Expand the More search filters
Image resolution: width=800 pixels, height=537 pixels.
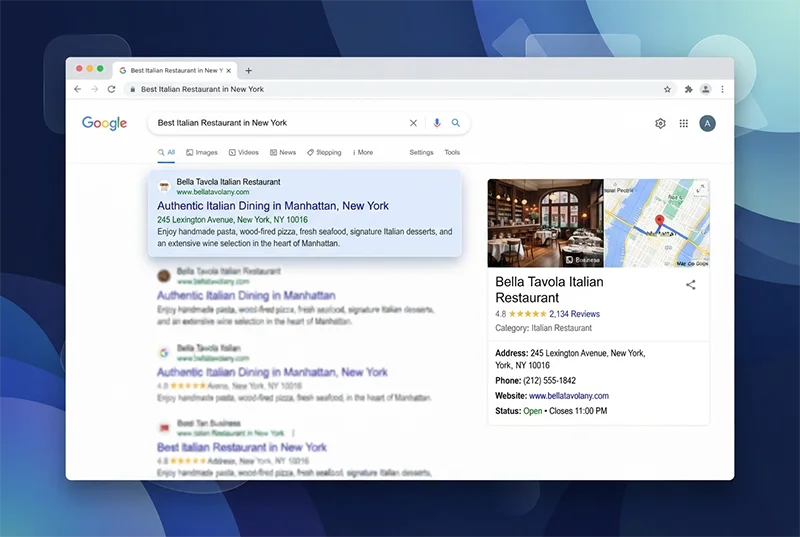point(363,152)
